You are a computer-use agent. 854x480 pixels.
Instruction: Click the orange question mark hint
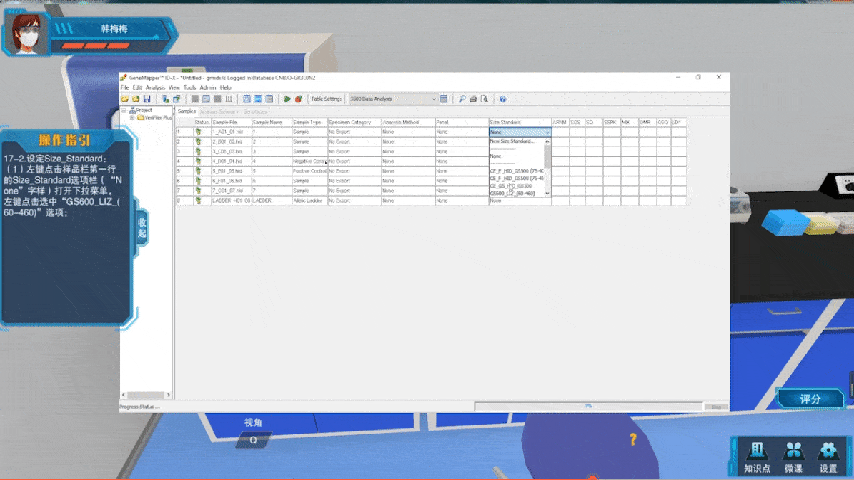point(633,439)
